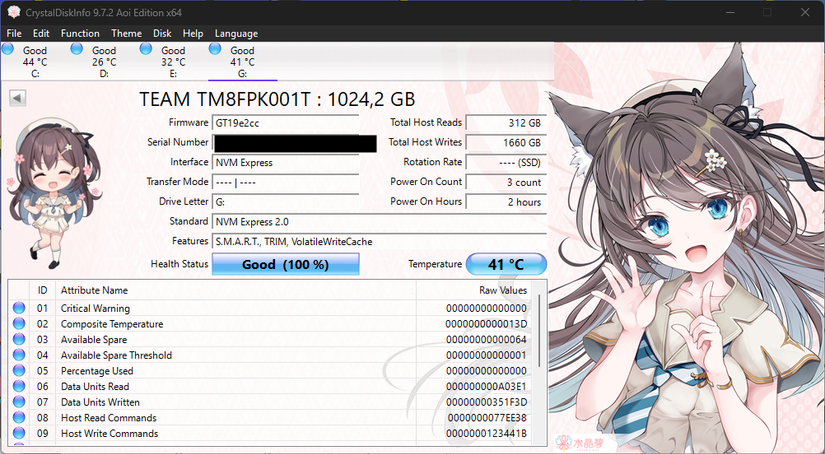The height and width of the screenshot is (454, 825).
Task: Click the chibi character image on the left
Action: [53, 192]
